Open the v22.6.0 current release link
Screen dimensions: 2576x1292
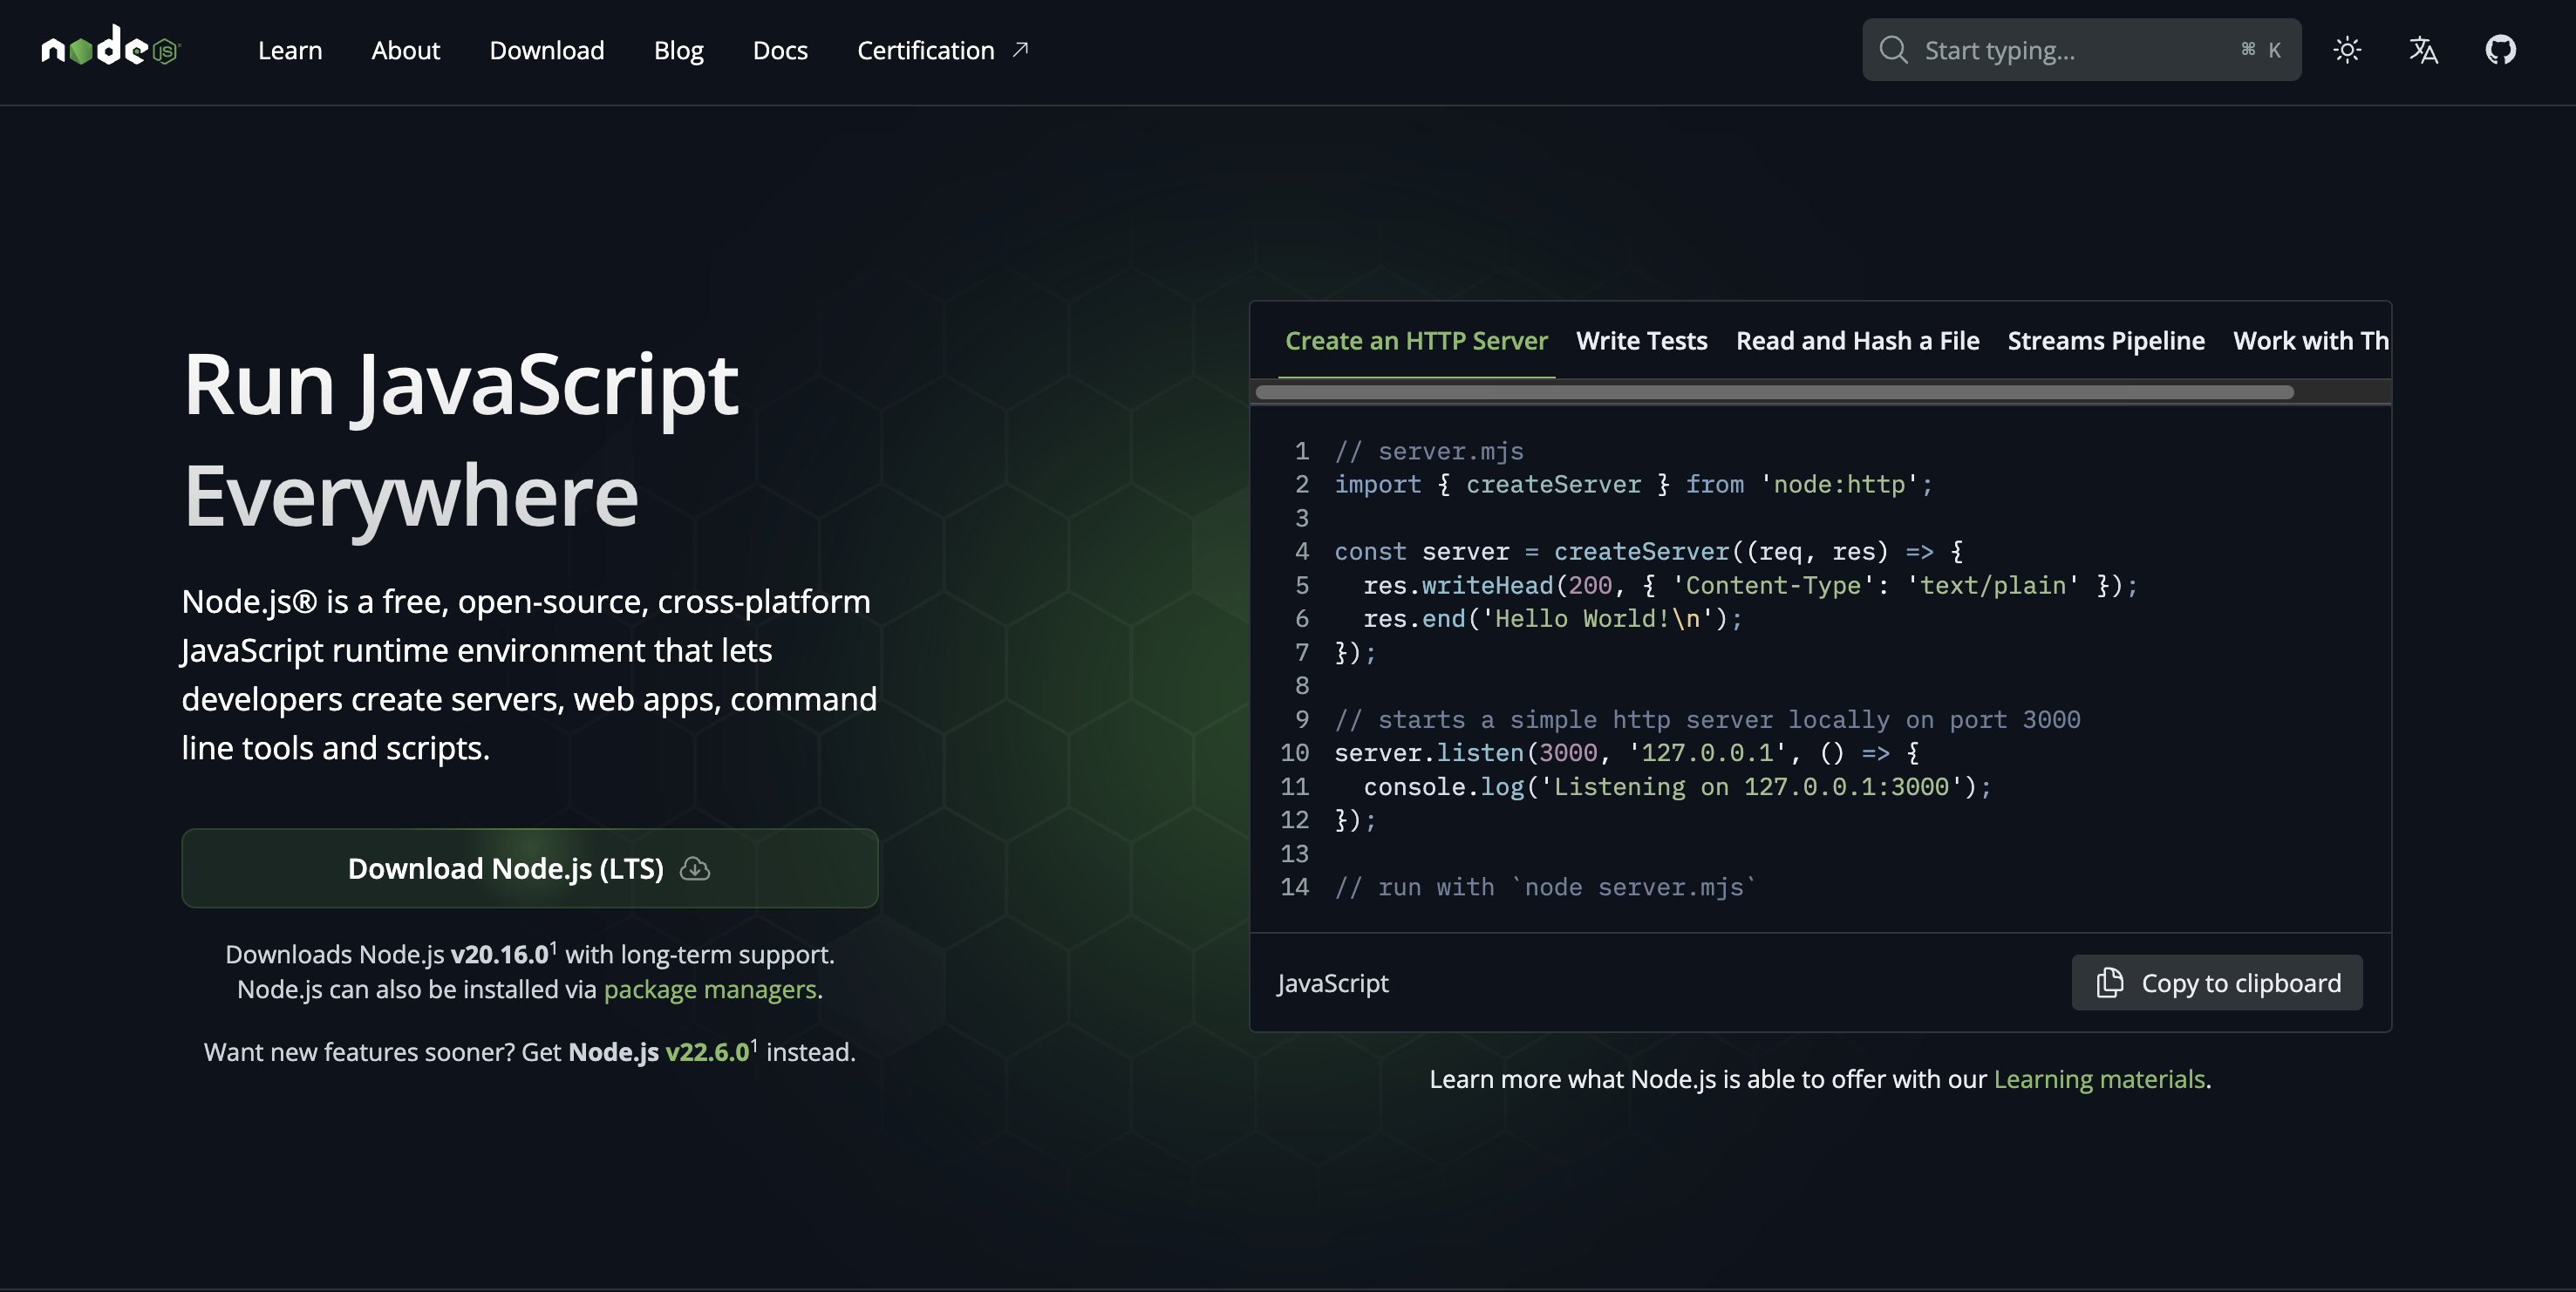click(707, 1052)
